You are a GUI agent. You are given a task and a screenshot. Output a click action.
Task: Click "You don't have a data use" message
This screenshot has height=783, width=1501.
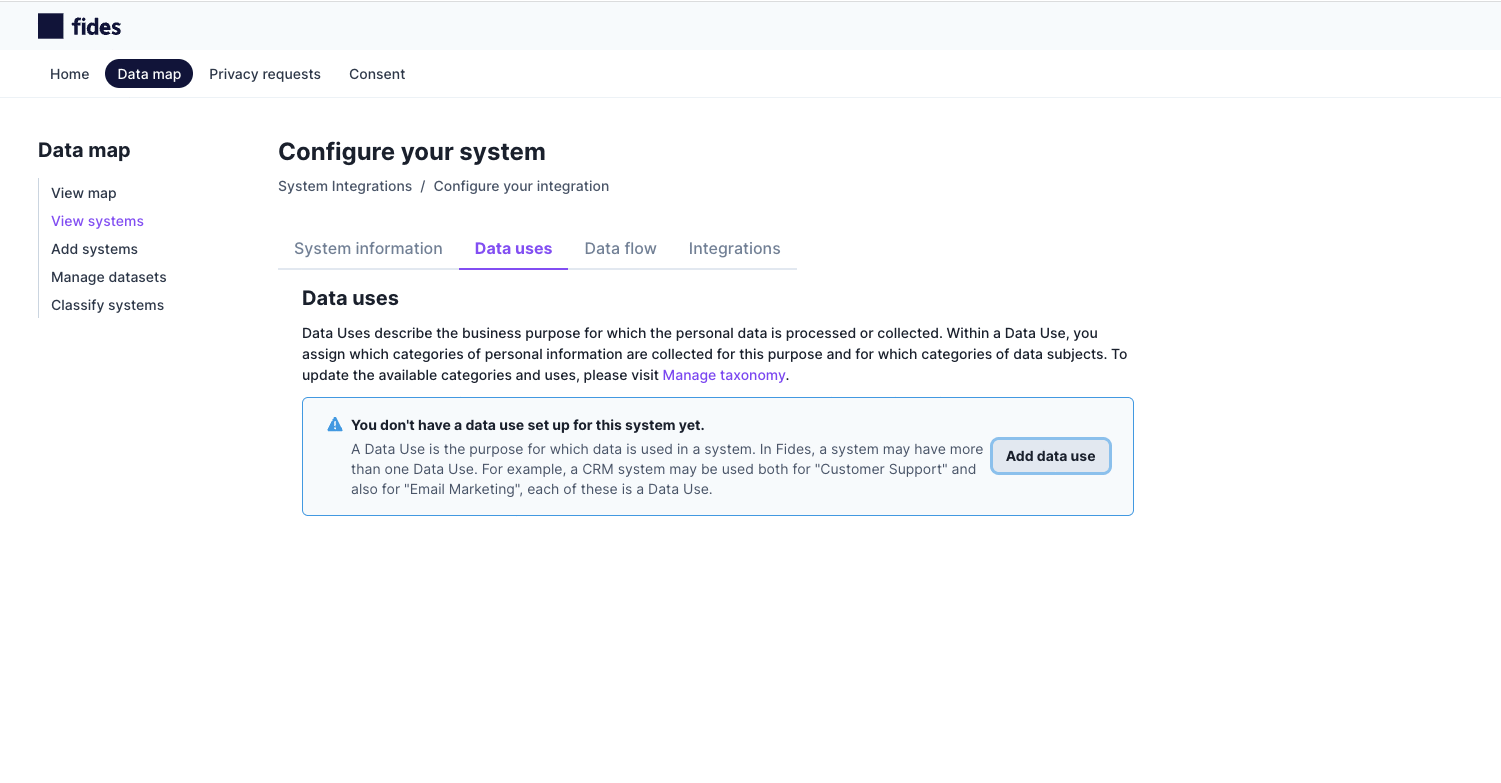(x=527, y=425)
